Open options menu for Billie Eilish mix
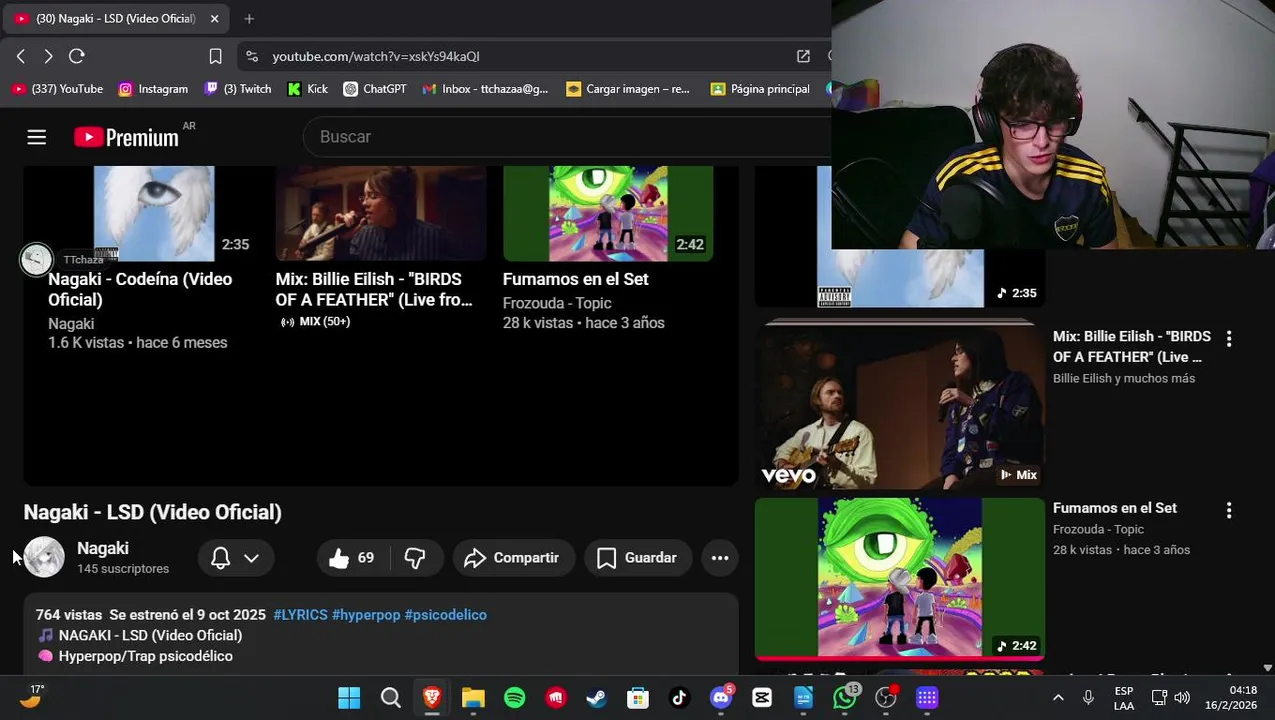The width and height of the screenshot is (1275, 720). [x=1229, y=339]
